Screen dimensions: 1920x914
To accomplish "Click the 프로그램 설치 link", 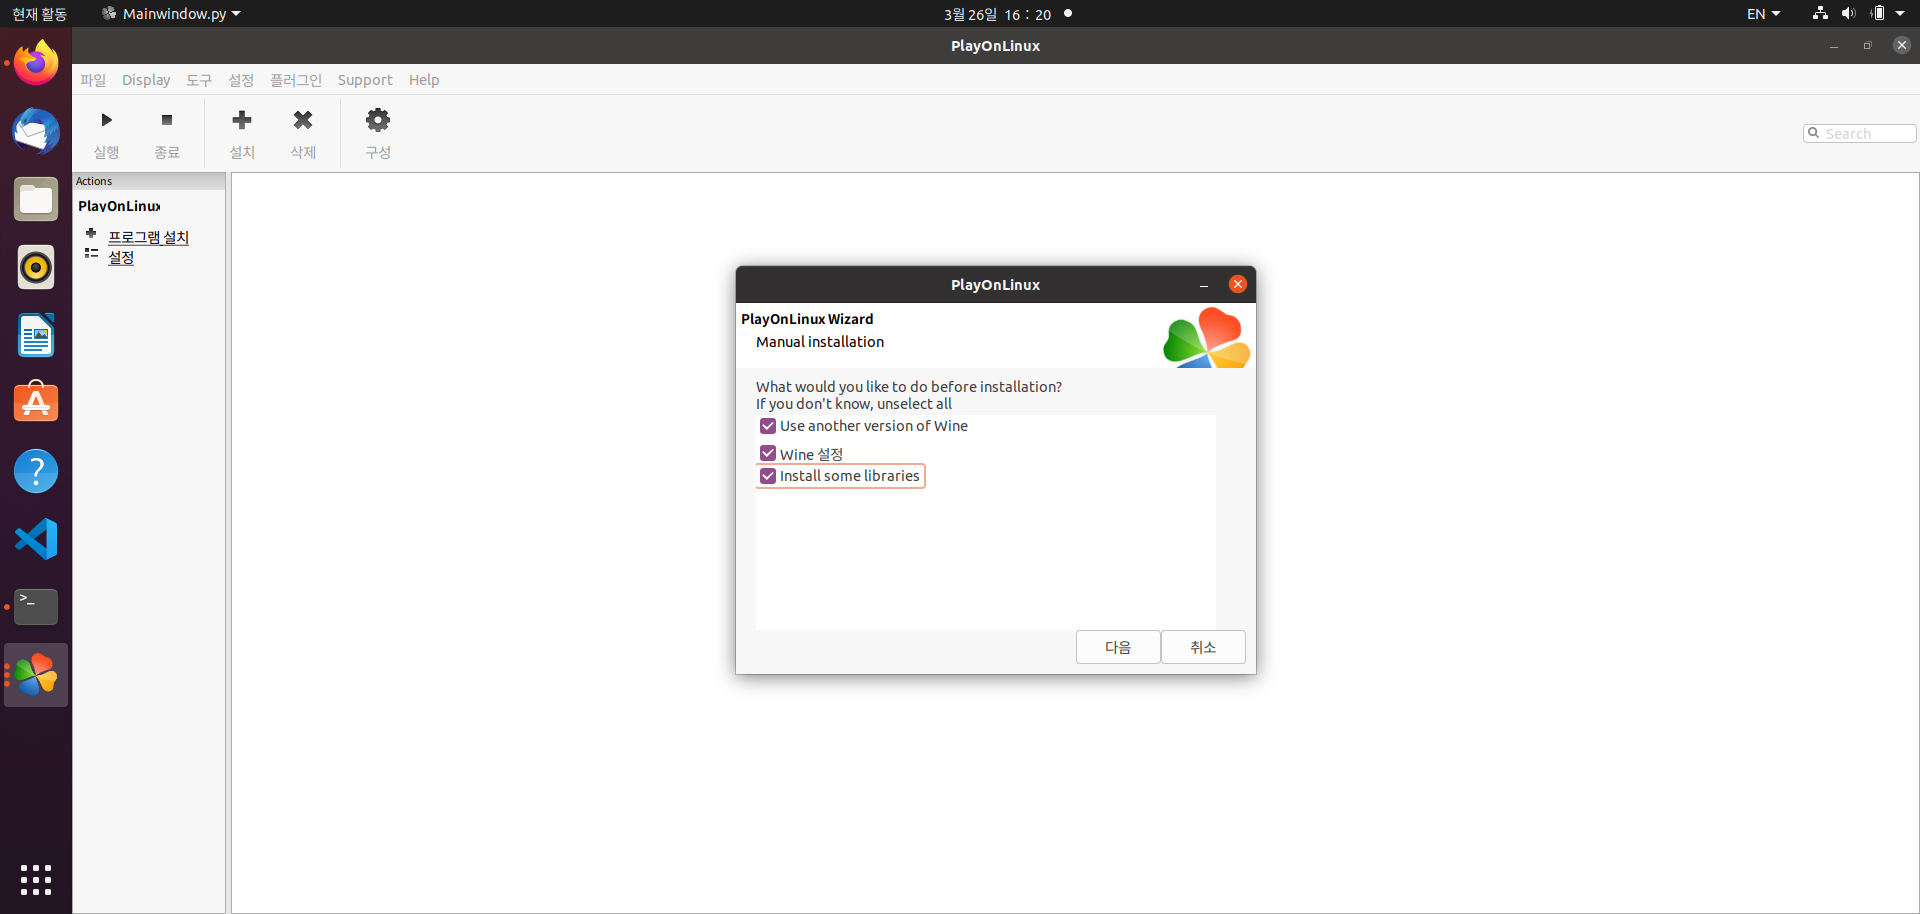I will (148, 237).
